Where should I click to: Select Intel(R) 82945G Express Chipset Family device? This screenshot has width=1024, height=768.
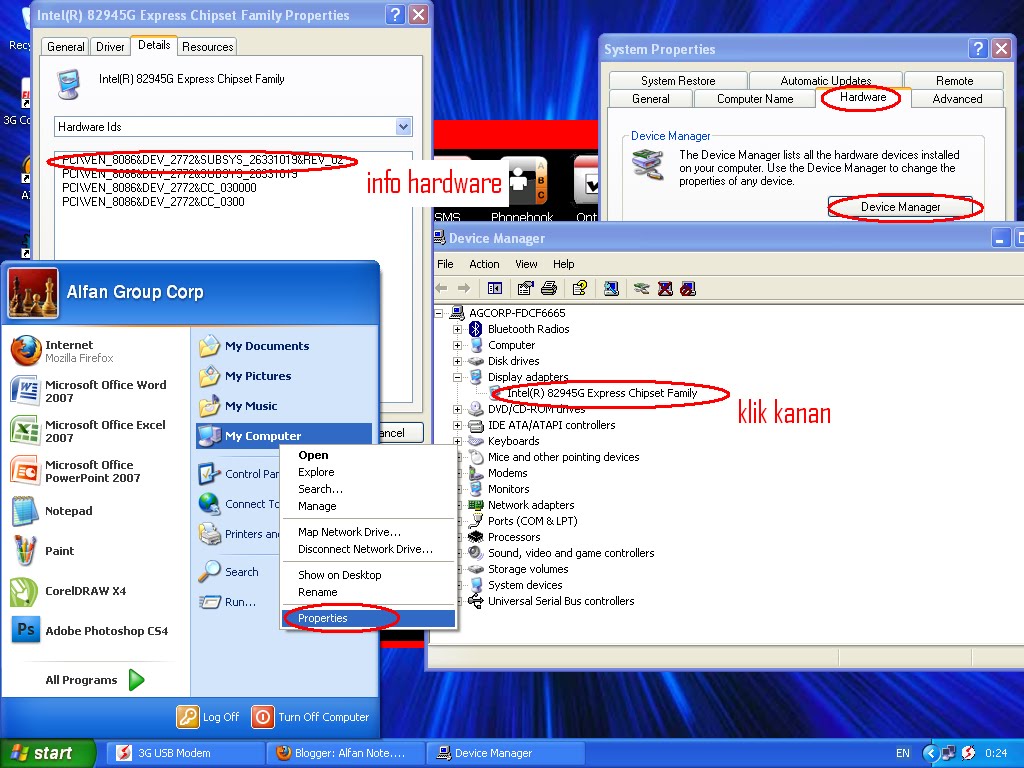602,393
